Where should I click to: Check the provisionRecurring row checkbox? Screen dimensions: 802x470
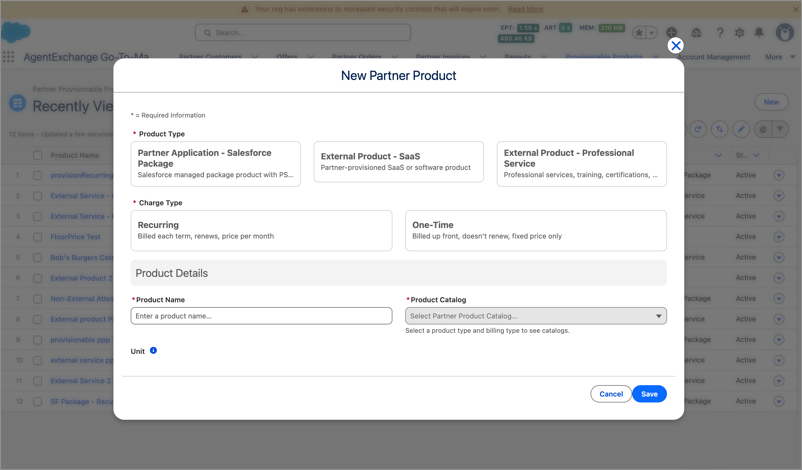click(37, 175)
